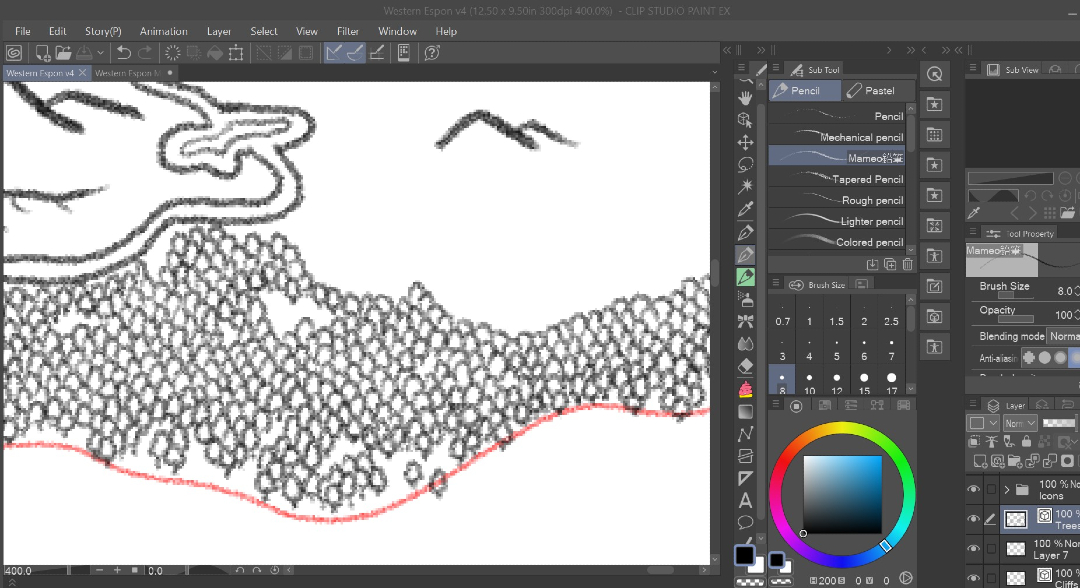Screen dimensions: 1080x588
Task: Select the Text tool
Action: click(x=745, y=501)
